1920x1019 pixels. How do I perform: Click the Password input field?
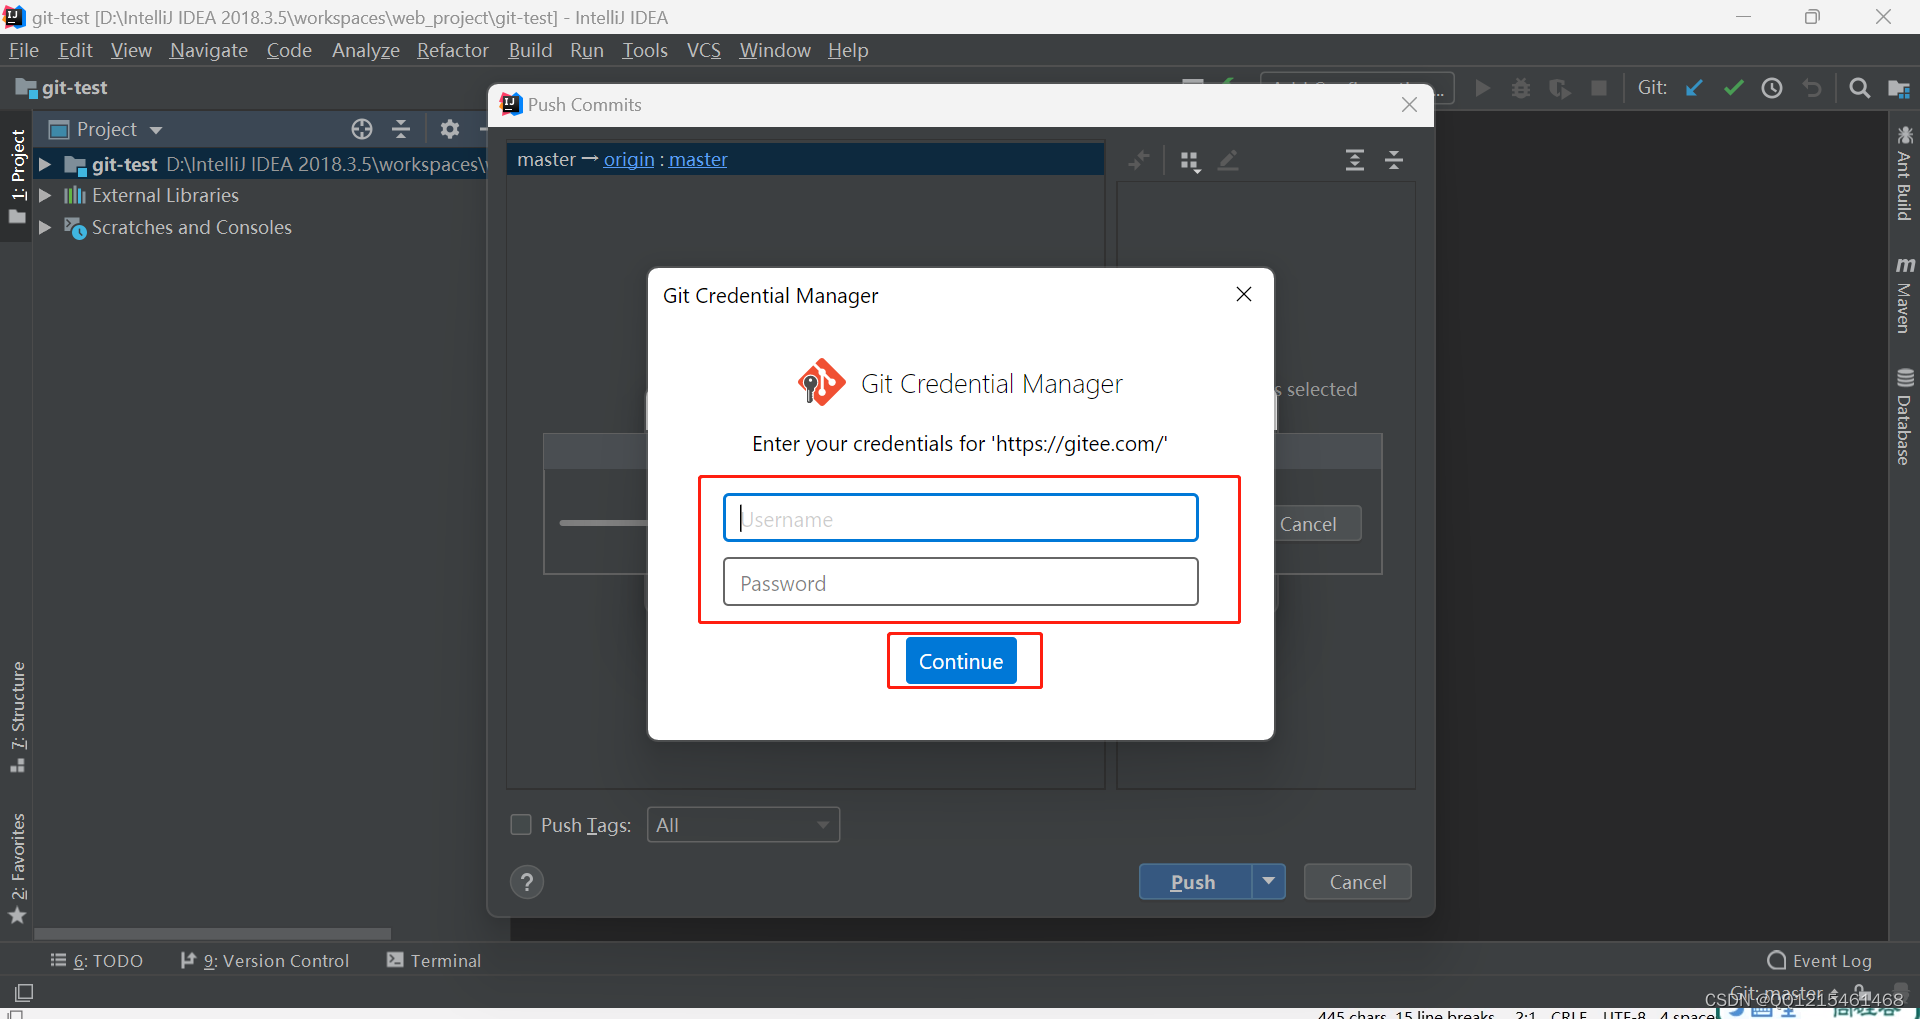point(961,582)
